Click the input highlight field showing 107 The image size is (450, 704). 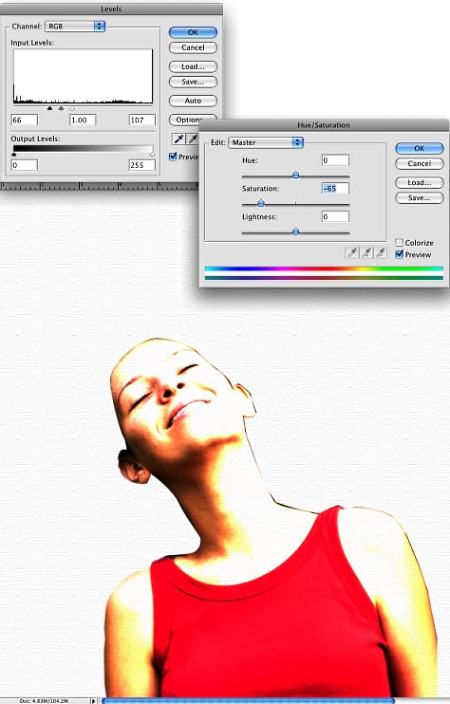142,120
